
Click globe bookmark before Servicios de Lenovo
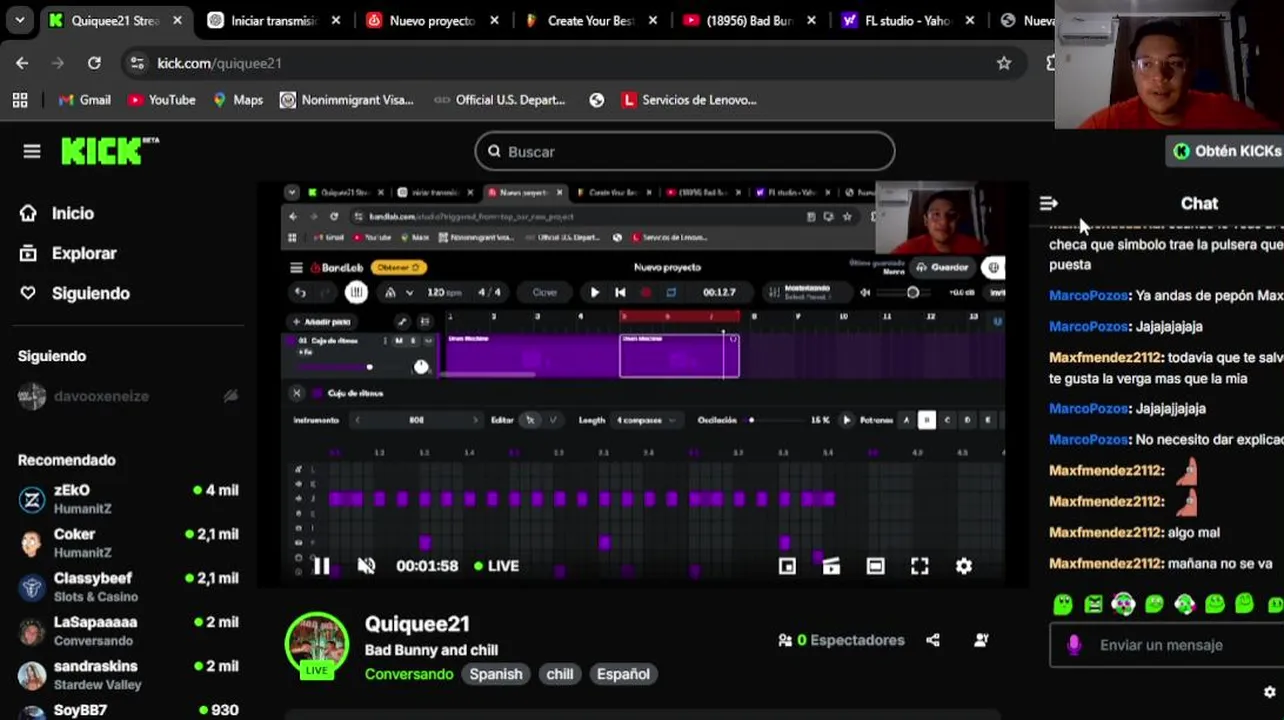coord(597,100)
